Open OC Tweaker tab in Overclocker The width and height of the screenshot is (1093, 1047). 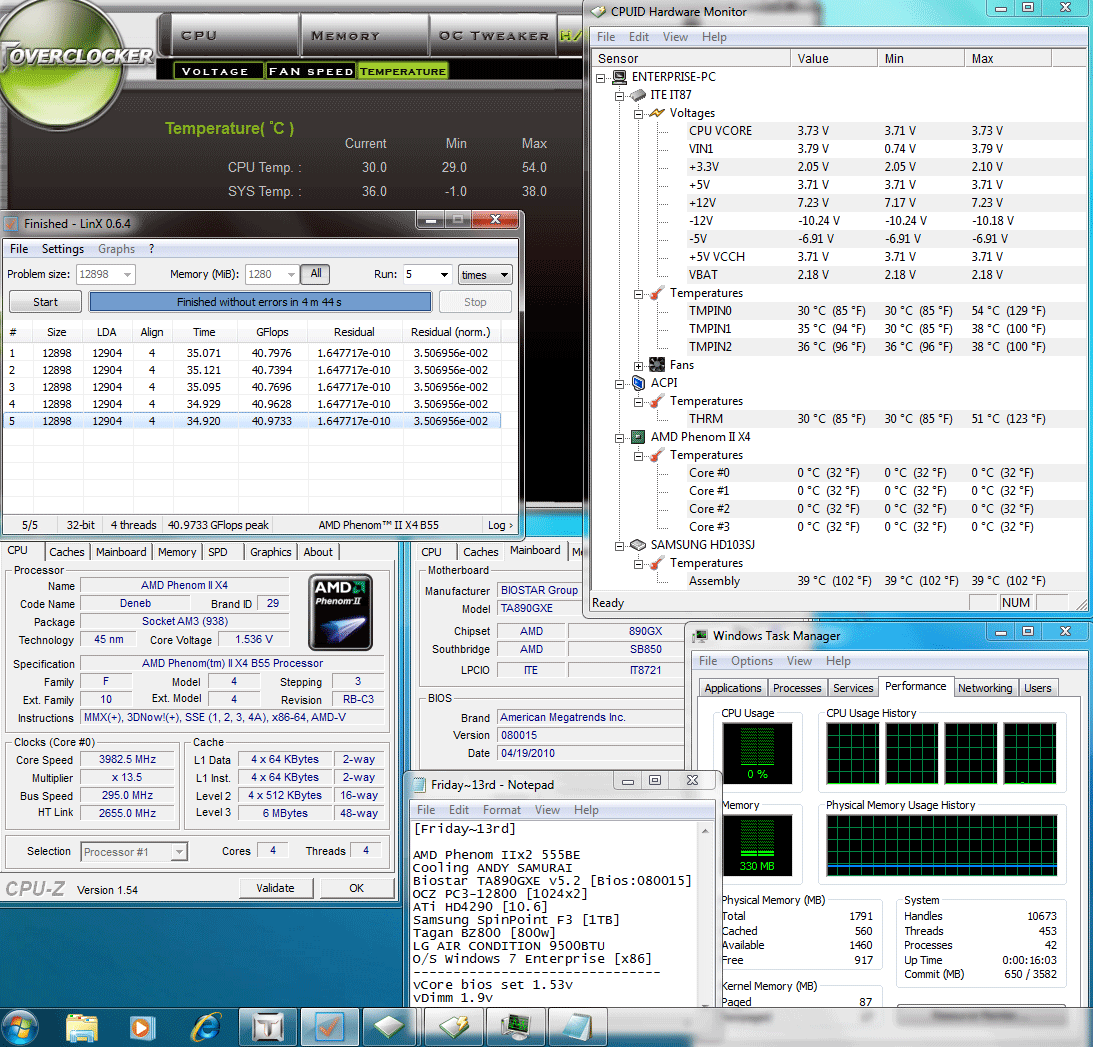[494, 35]
